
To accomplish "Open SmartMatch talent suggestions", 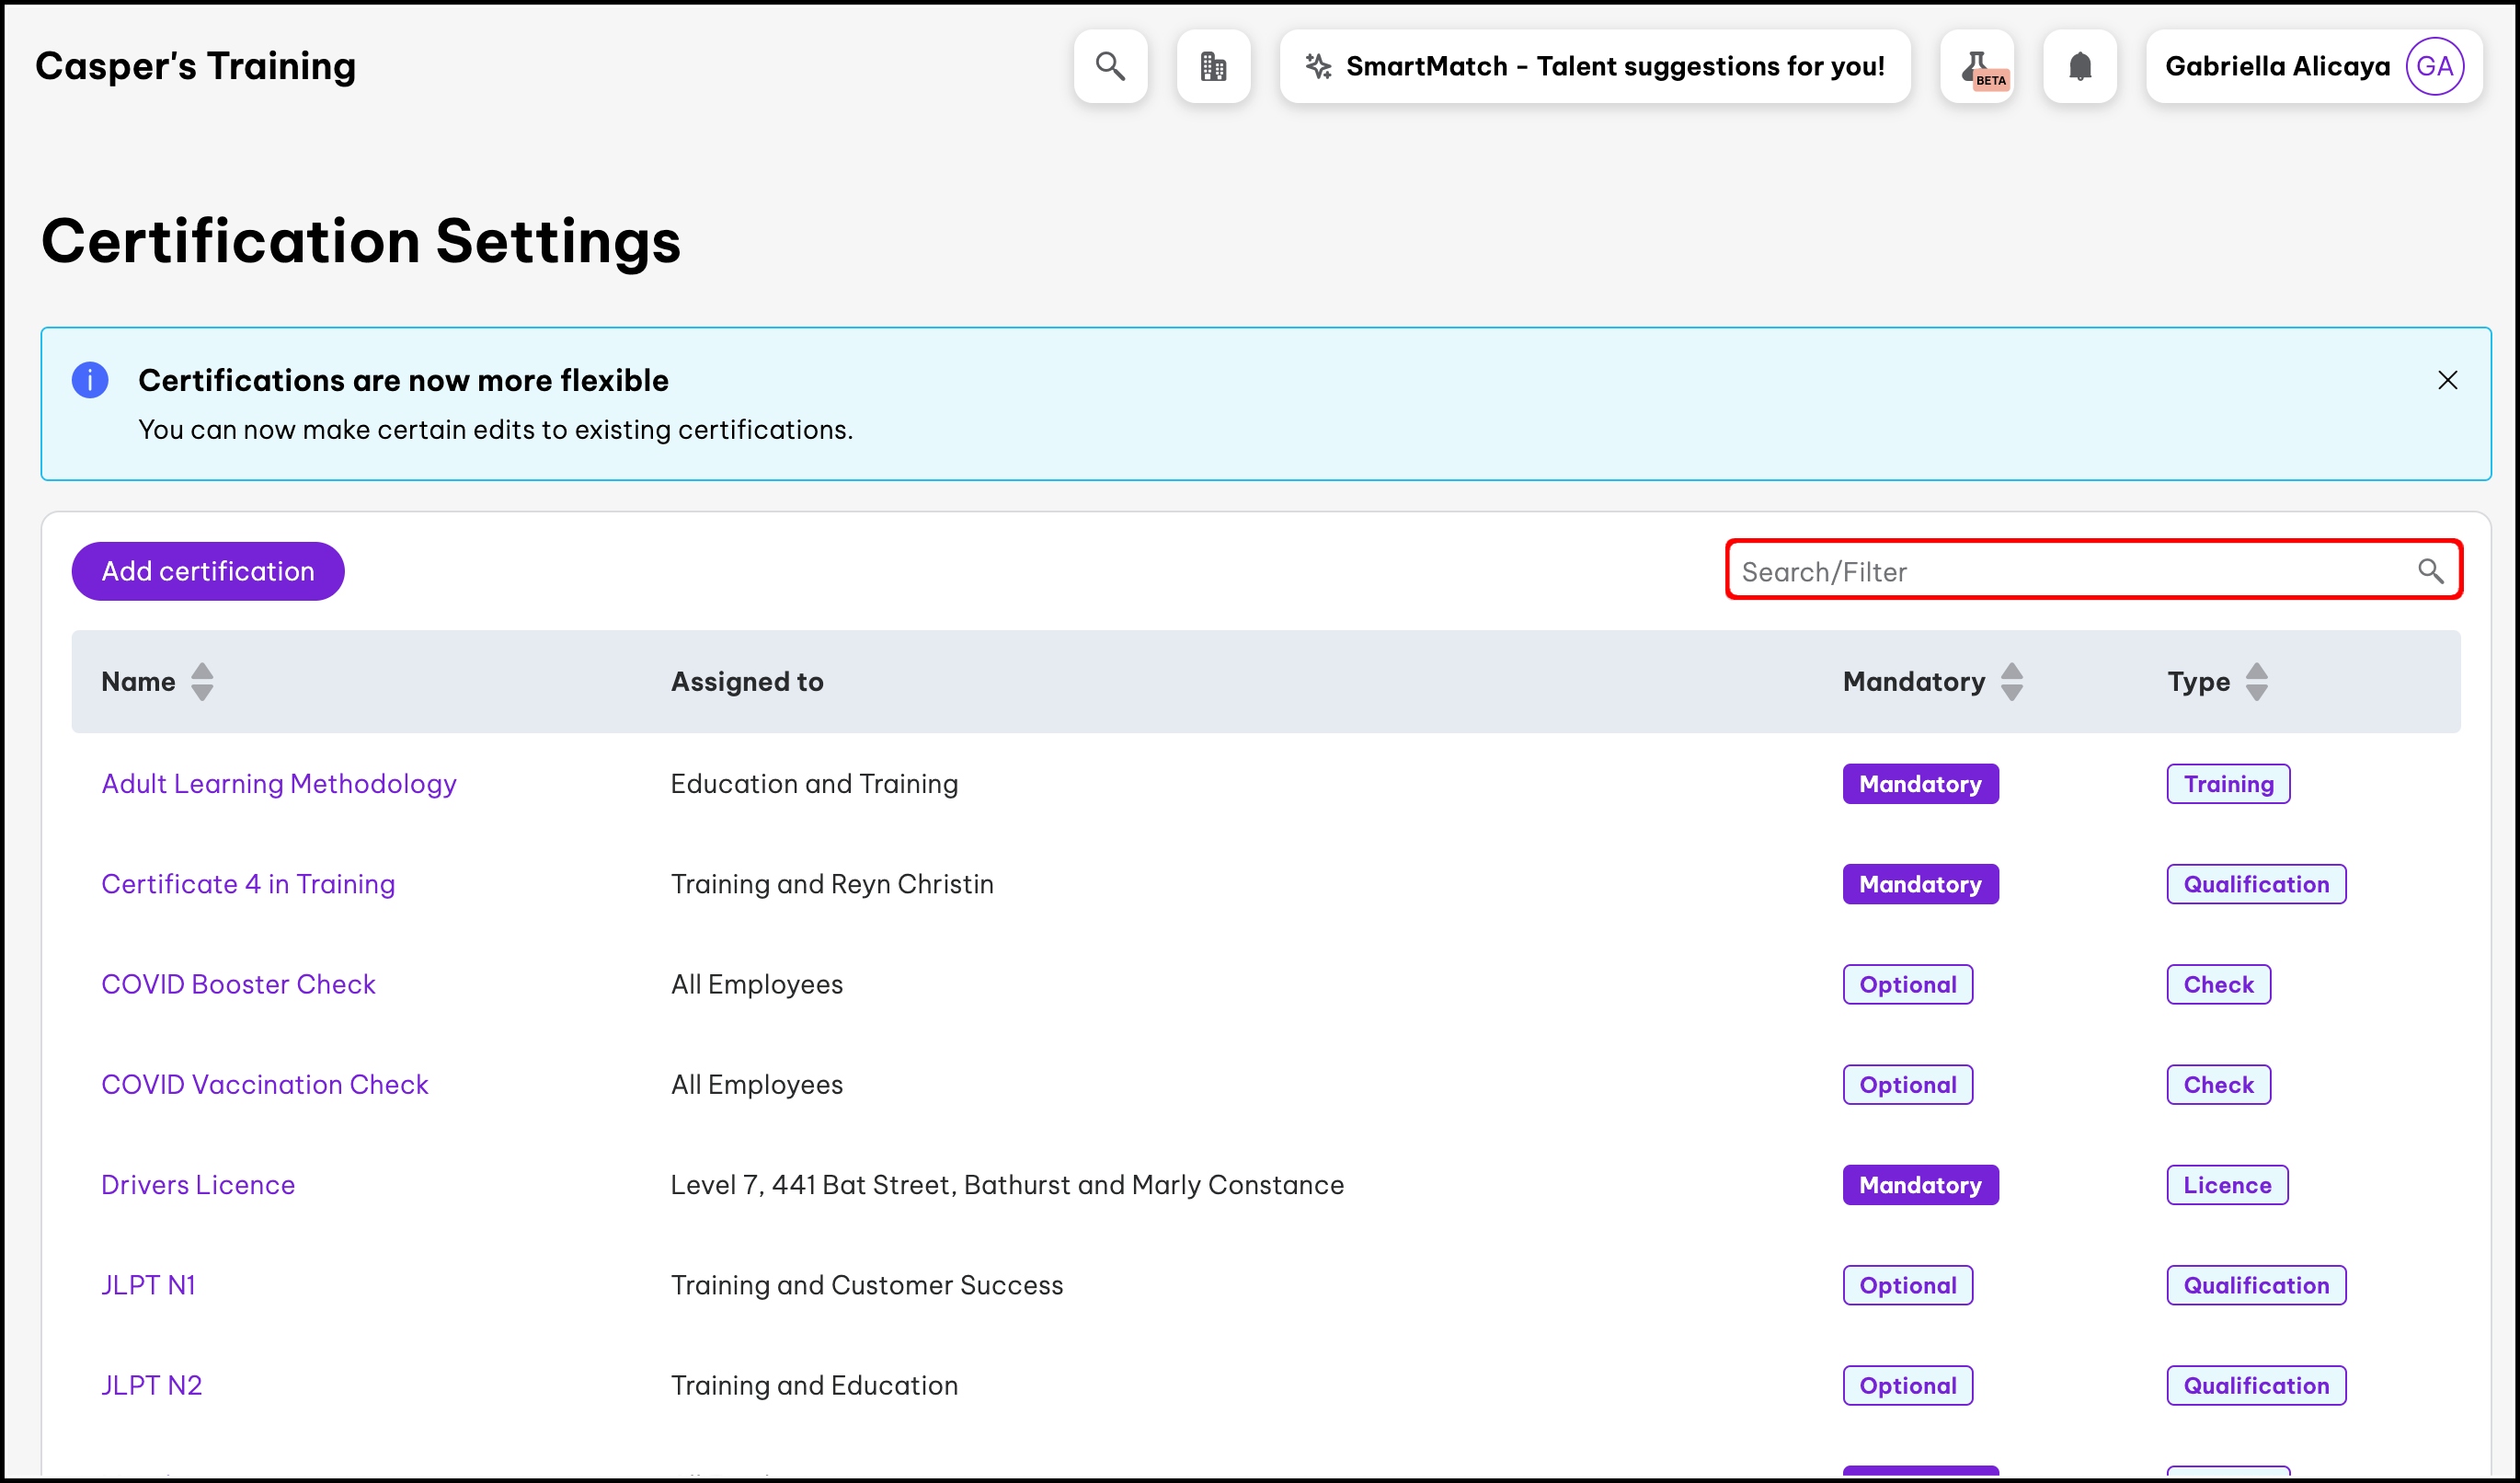I will [x=1595, y=66].
